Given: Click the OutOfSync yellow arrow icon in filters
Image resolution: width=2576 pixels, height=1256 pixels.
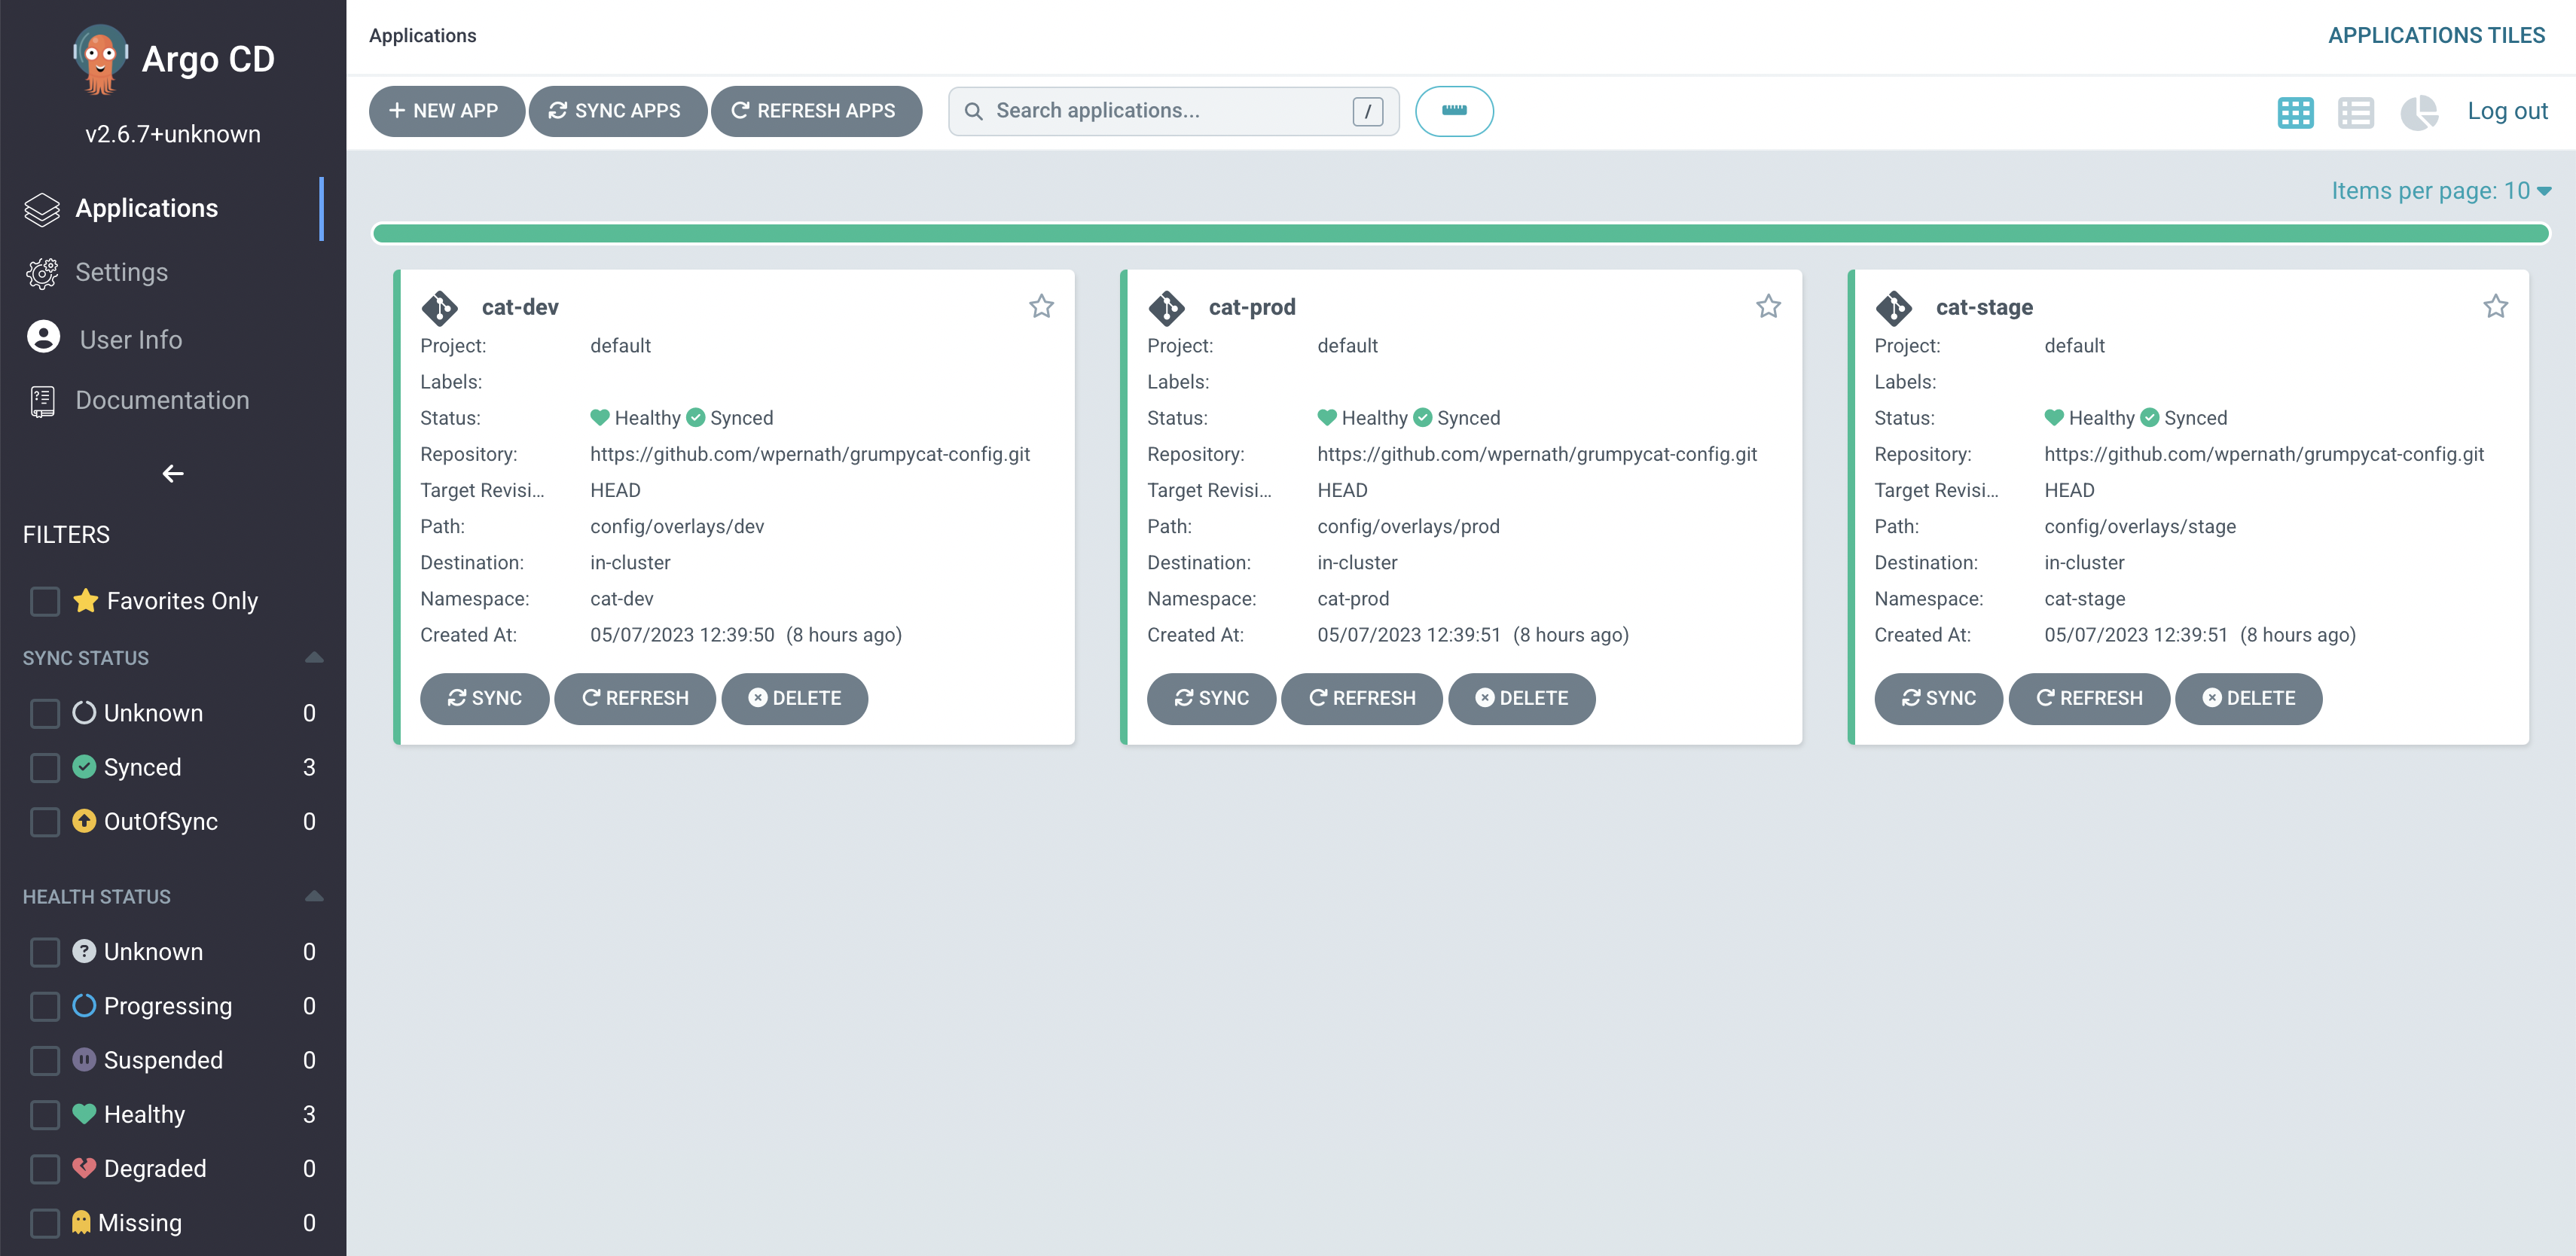Looking at the screenshot, I should tap(85, 821).
